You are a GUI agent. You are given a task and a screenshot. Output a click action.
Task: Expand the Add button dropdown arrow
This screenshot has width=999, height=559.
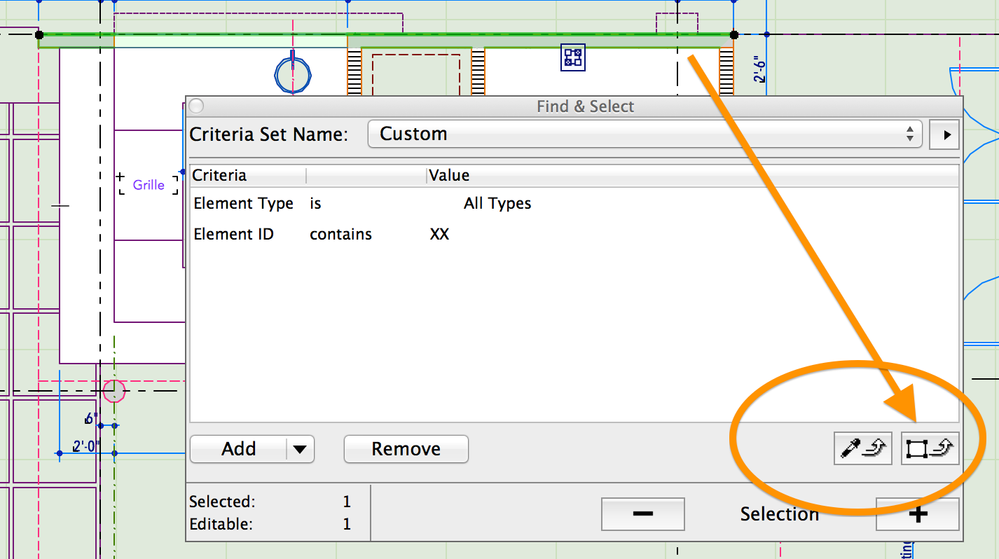pos(300,449)
